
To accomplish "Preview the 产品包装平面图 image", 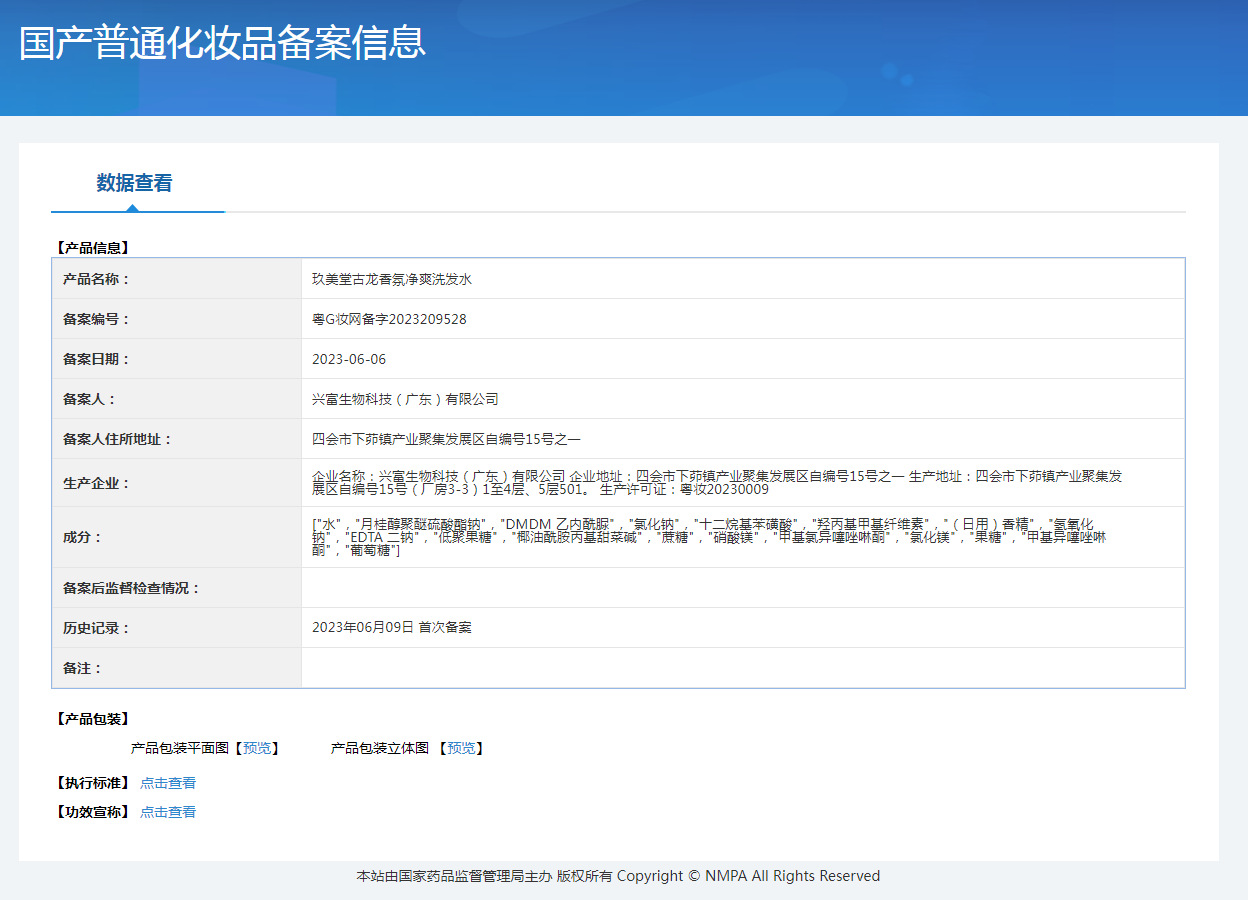I will 257,748.
